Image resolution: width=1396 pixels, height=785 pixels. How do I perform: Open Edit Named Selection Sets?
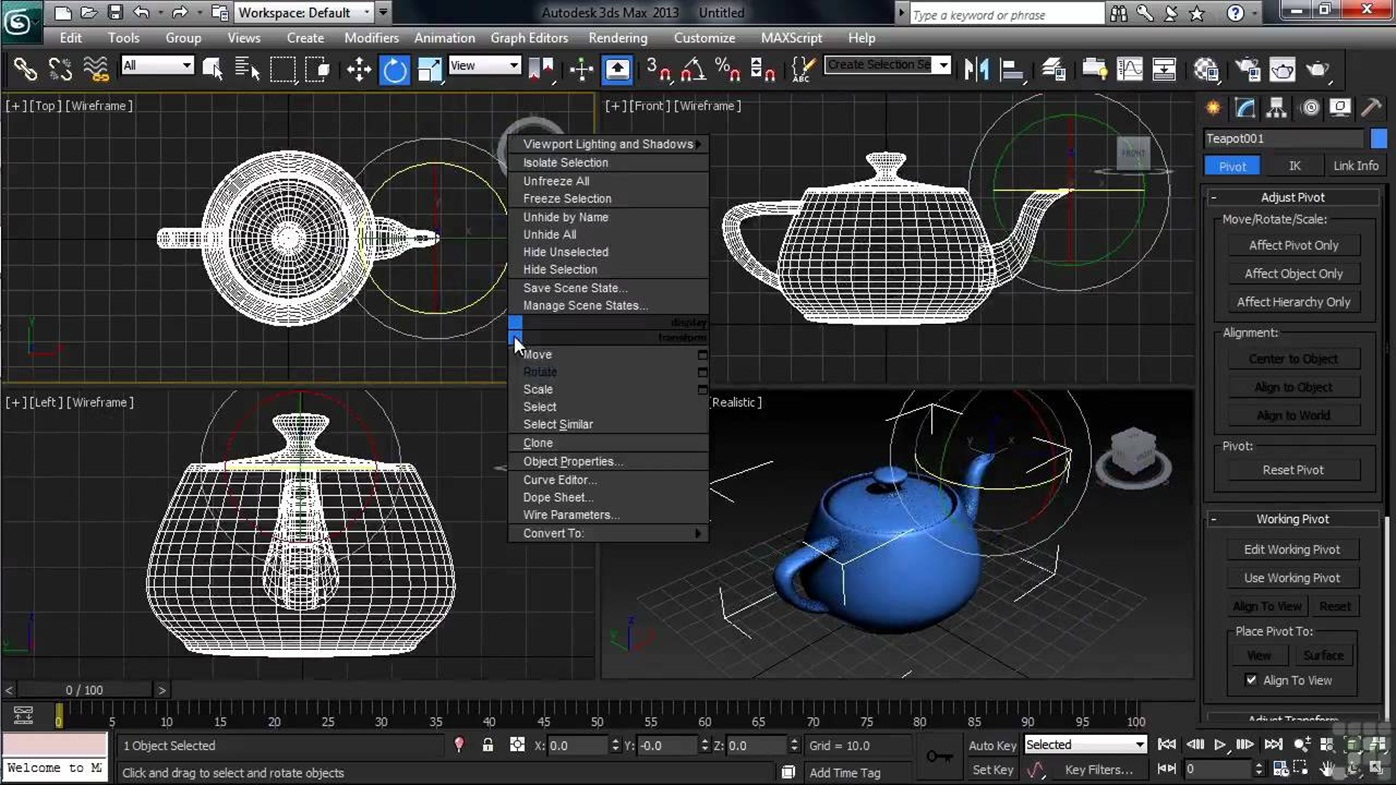(802, 69)
